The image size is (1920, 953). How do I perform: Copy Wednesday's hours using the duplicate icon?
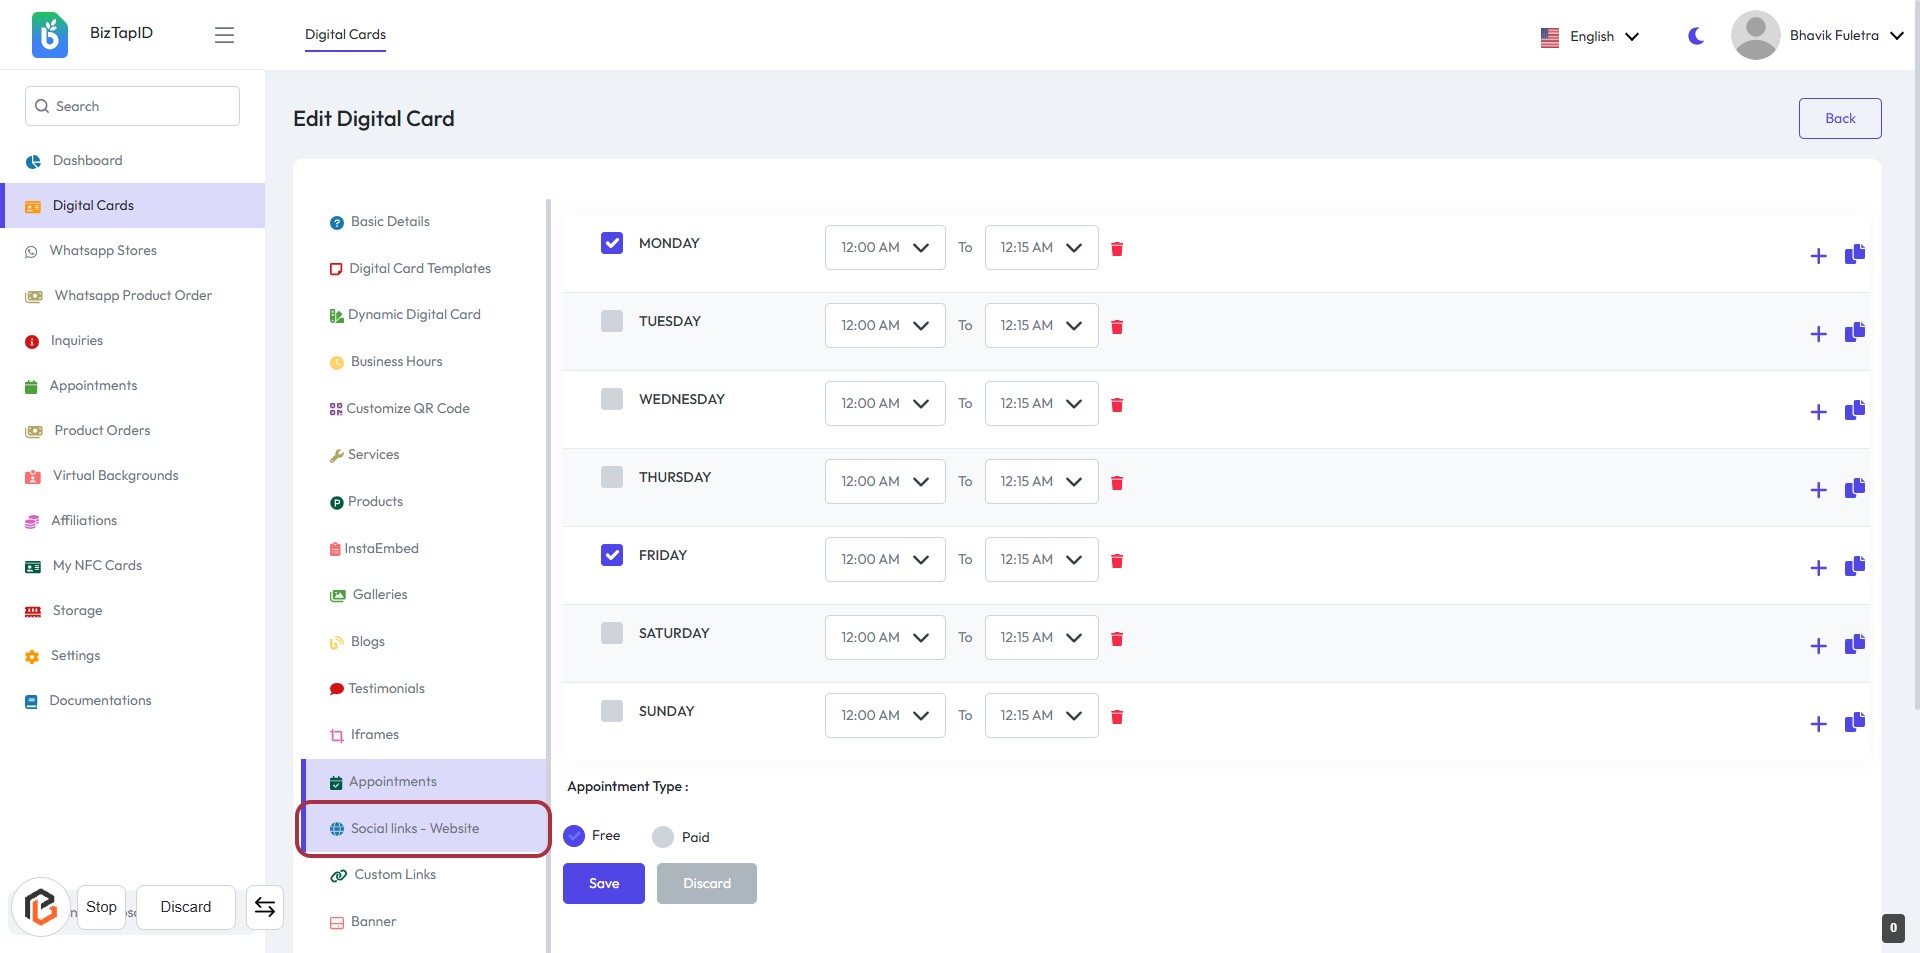pos(1854,410)
